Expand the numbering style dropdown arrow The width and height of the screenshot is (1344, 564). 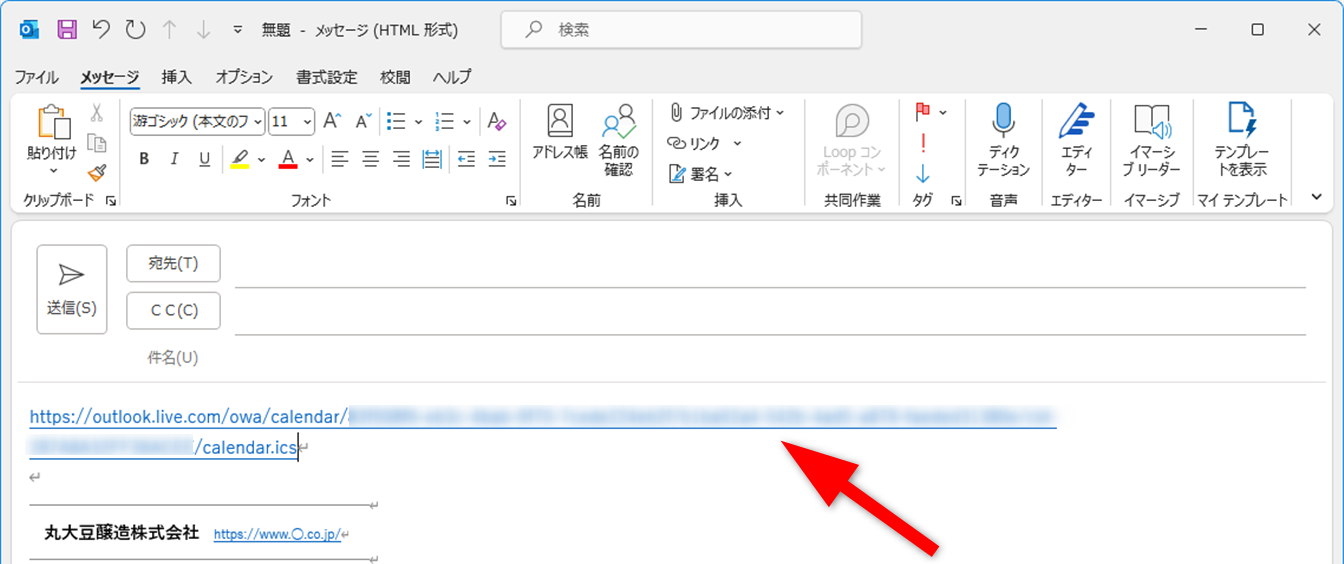pyautogui.click(x=468, y=122)
